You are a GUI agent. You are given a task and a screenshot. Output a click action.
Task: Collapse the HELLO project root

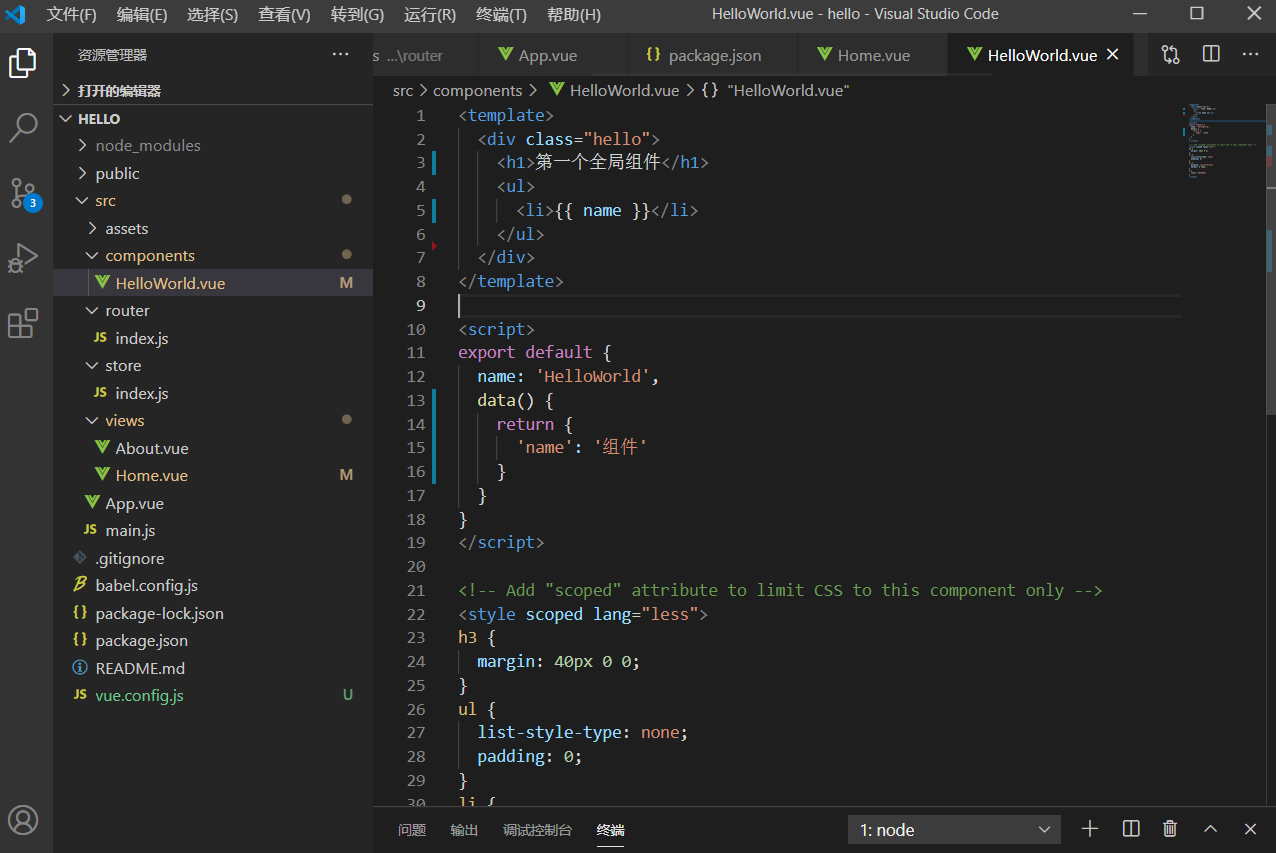point(213,119)
